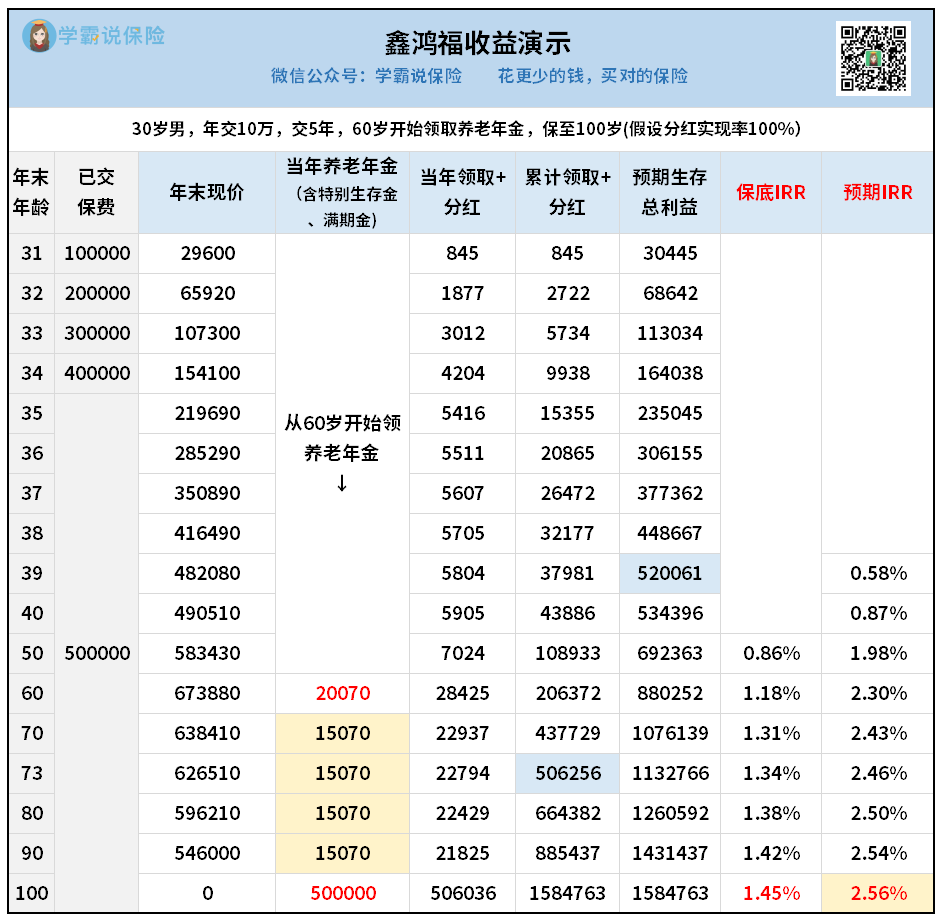
Task: Click the QR code image
Action: [873, 58]
